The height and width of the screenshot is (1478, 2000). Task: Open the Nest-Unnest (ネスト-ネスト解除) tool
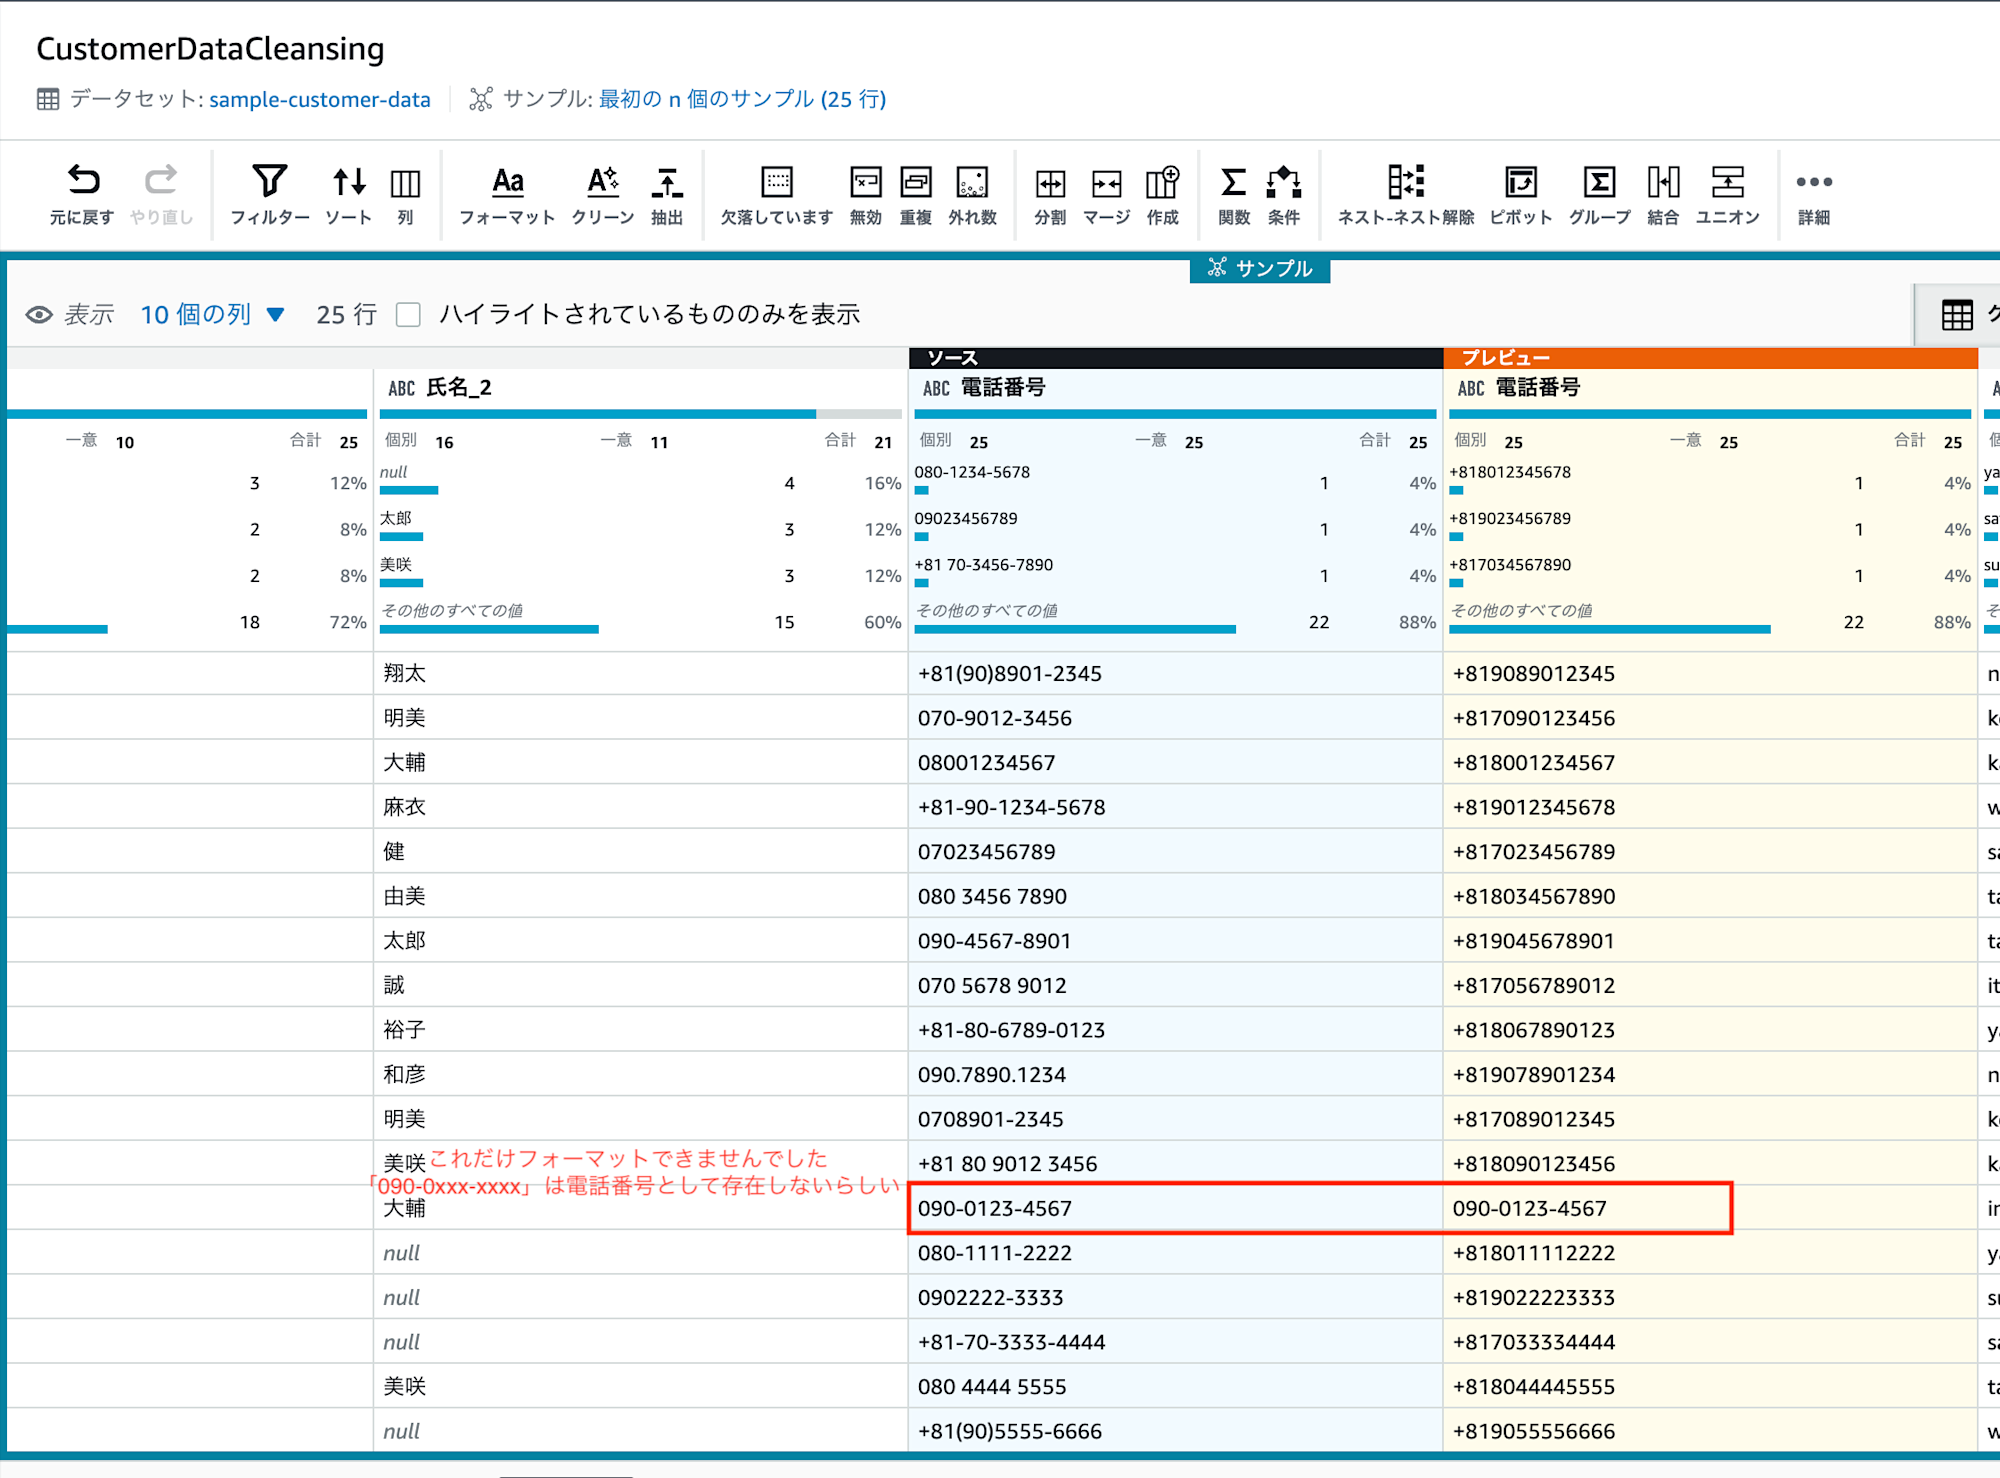tap(1406, 194)
